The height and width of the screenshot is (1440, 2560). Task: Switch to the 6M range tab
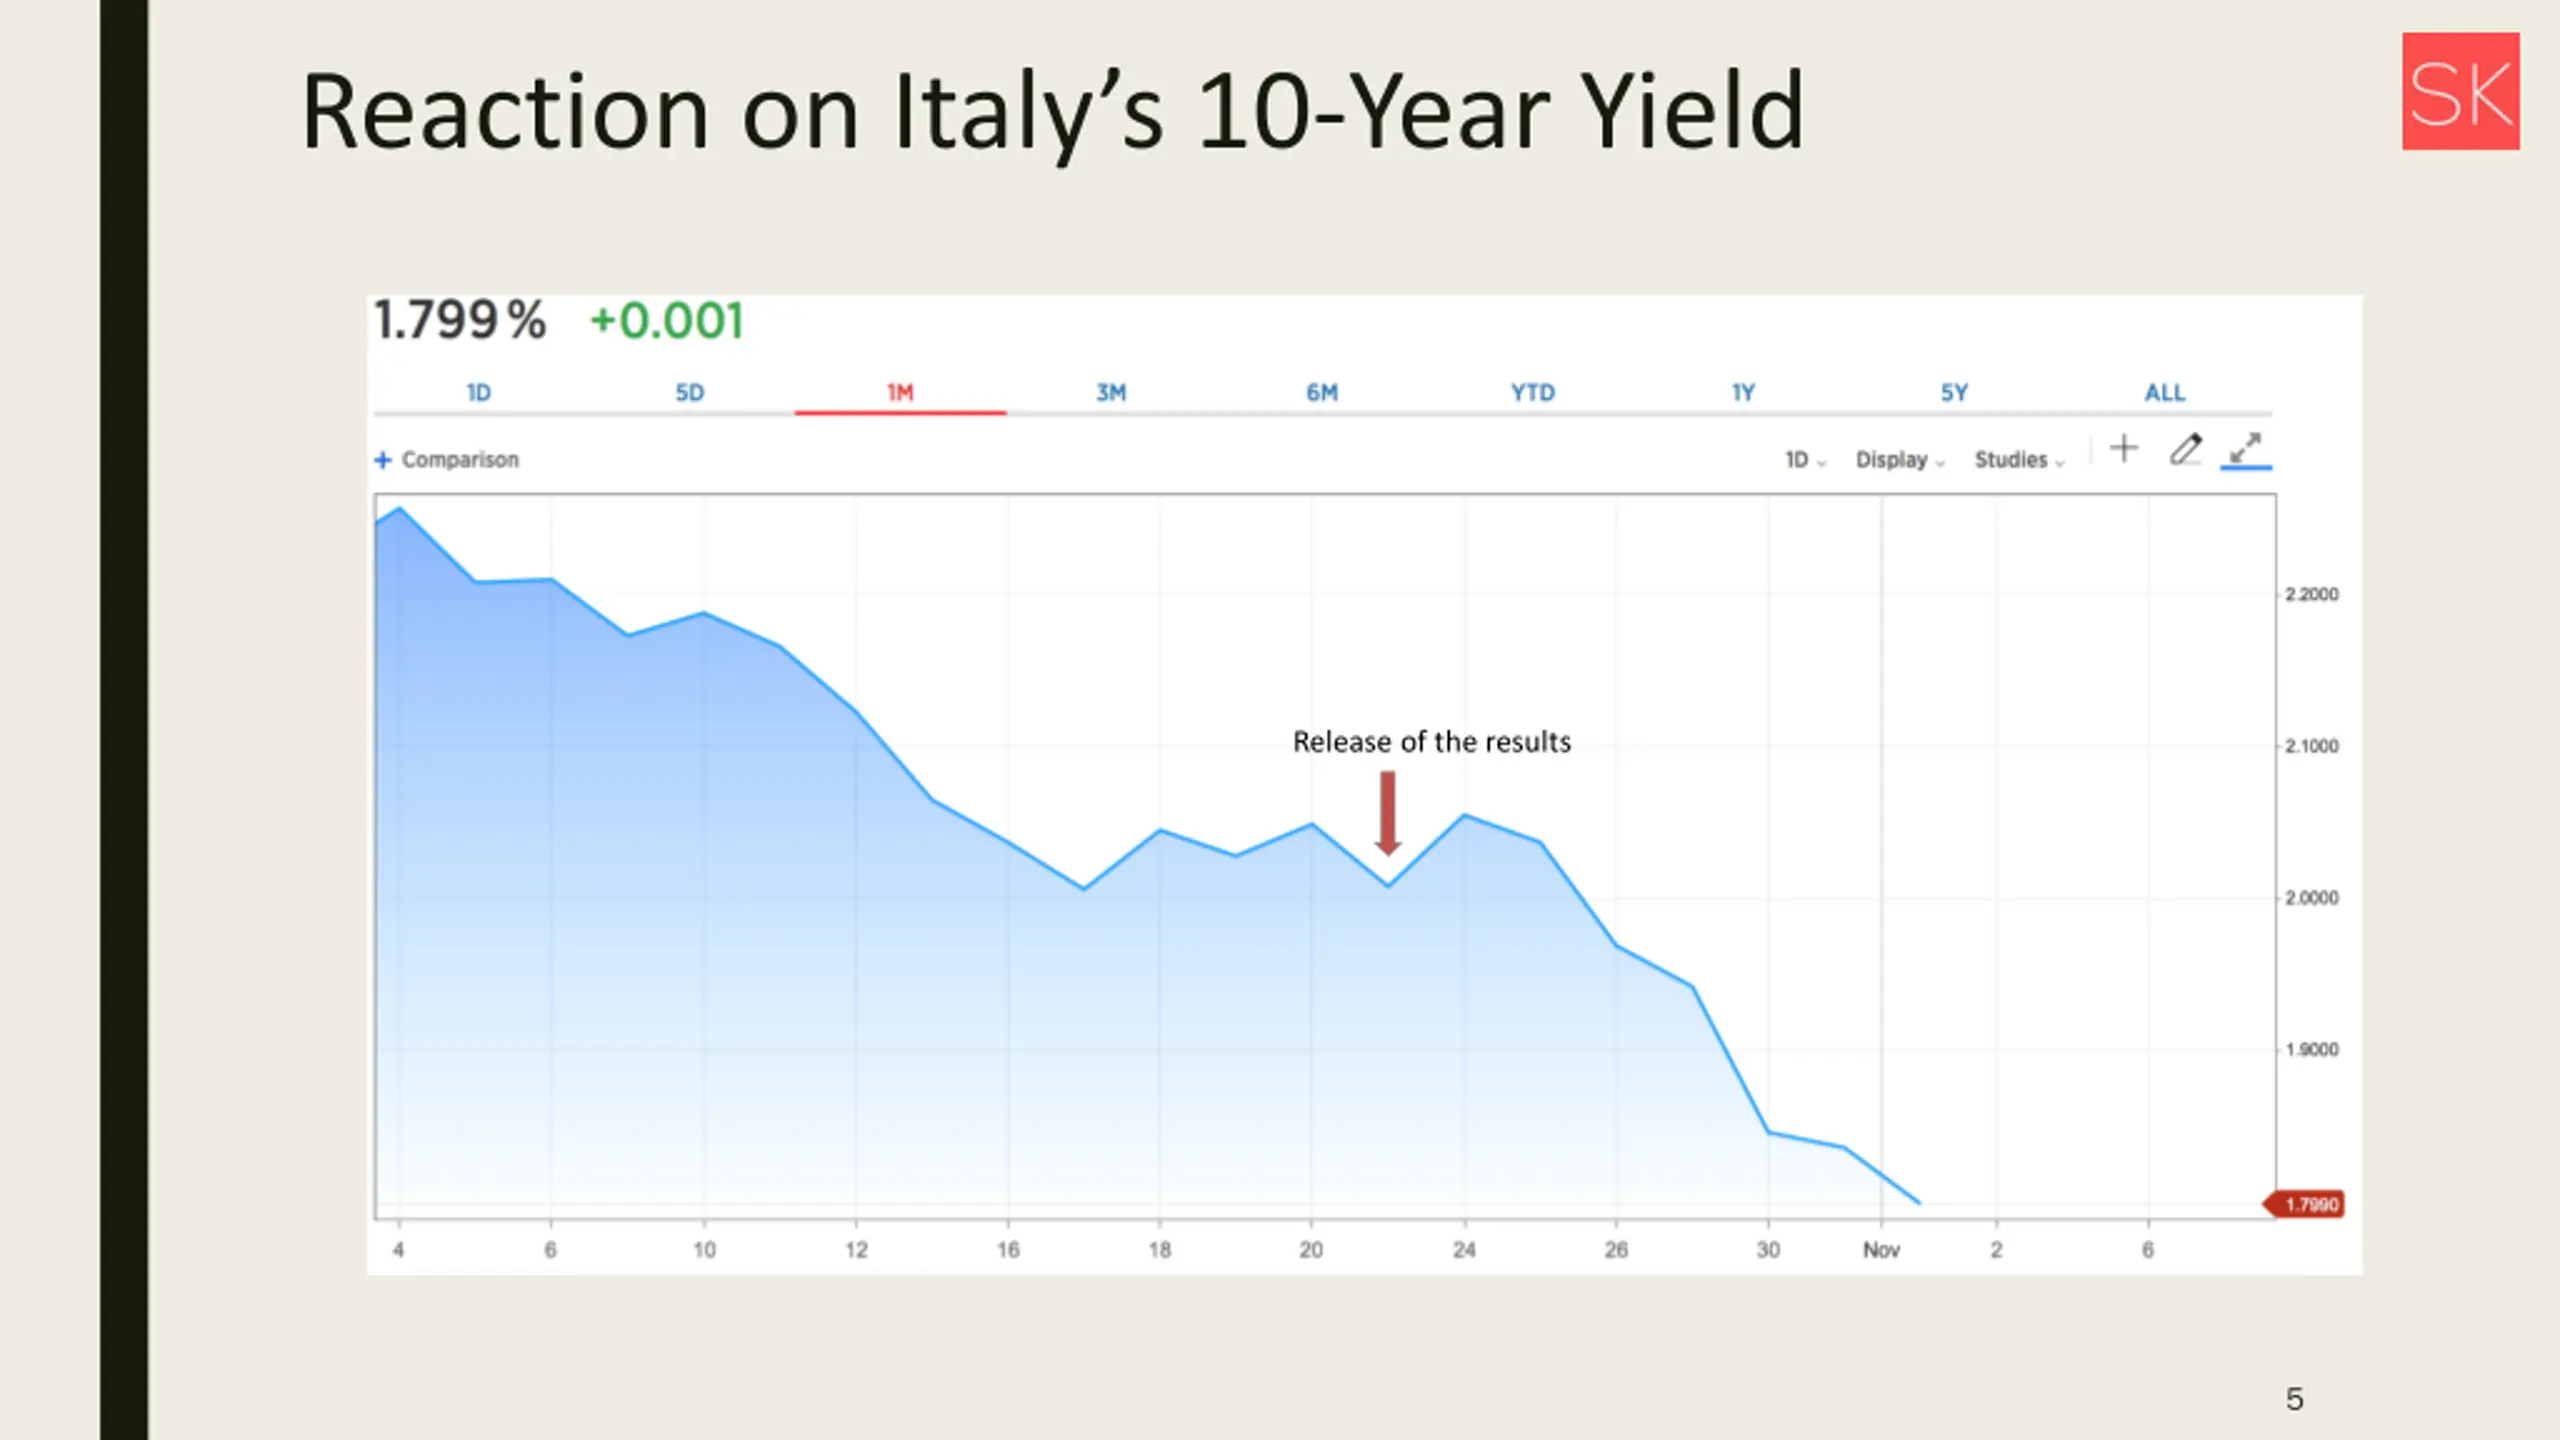[x=1322, y=393]
